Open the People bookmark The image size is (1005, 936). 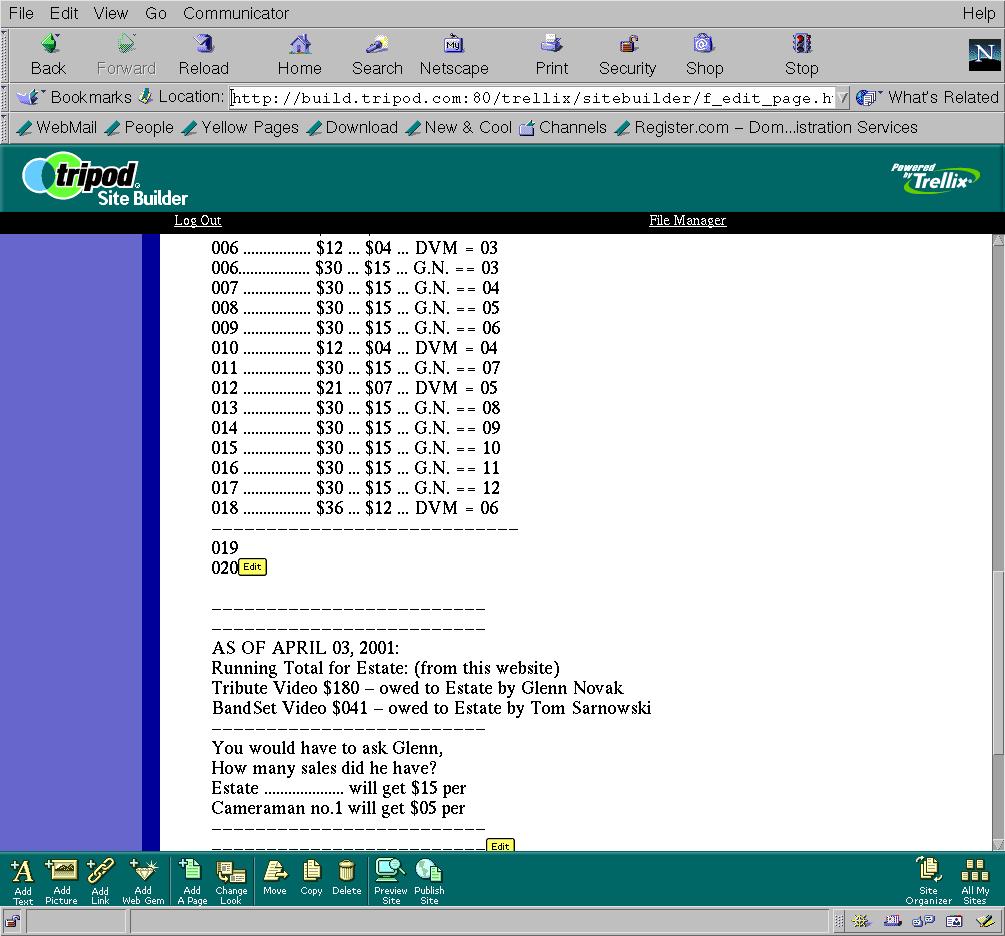139,128
